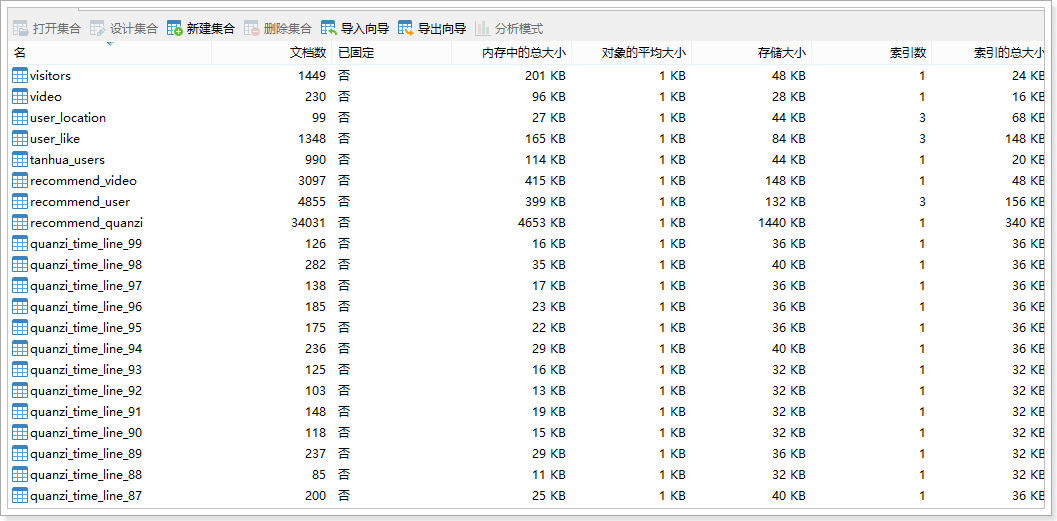Open the Export Wizard (导出向导) icon
This screenshot has height=521, width=1057.
click(x=406, y=28)
